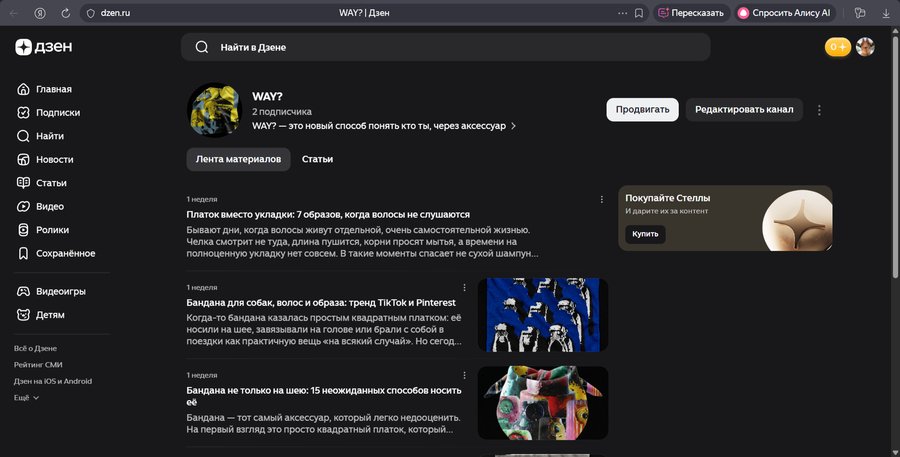The width and height of the screenshot is (900, 457).
Task: Open Видео icon in sidebar
Action: coord(23,206)
